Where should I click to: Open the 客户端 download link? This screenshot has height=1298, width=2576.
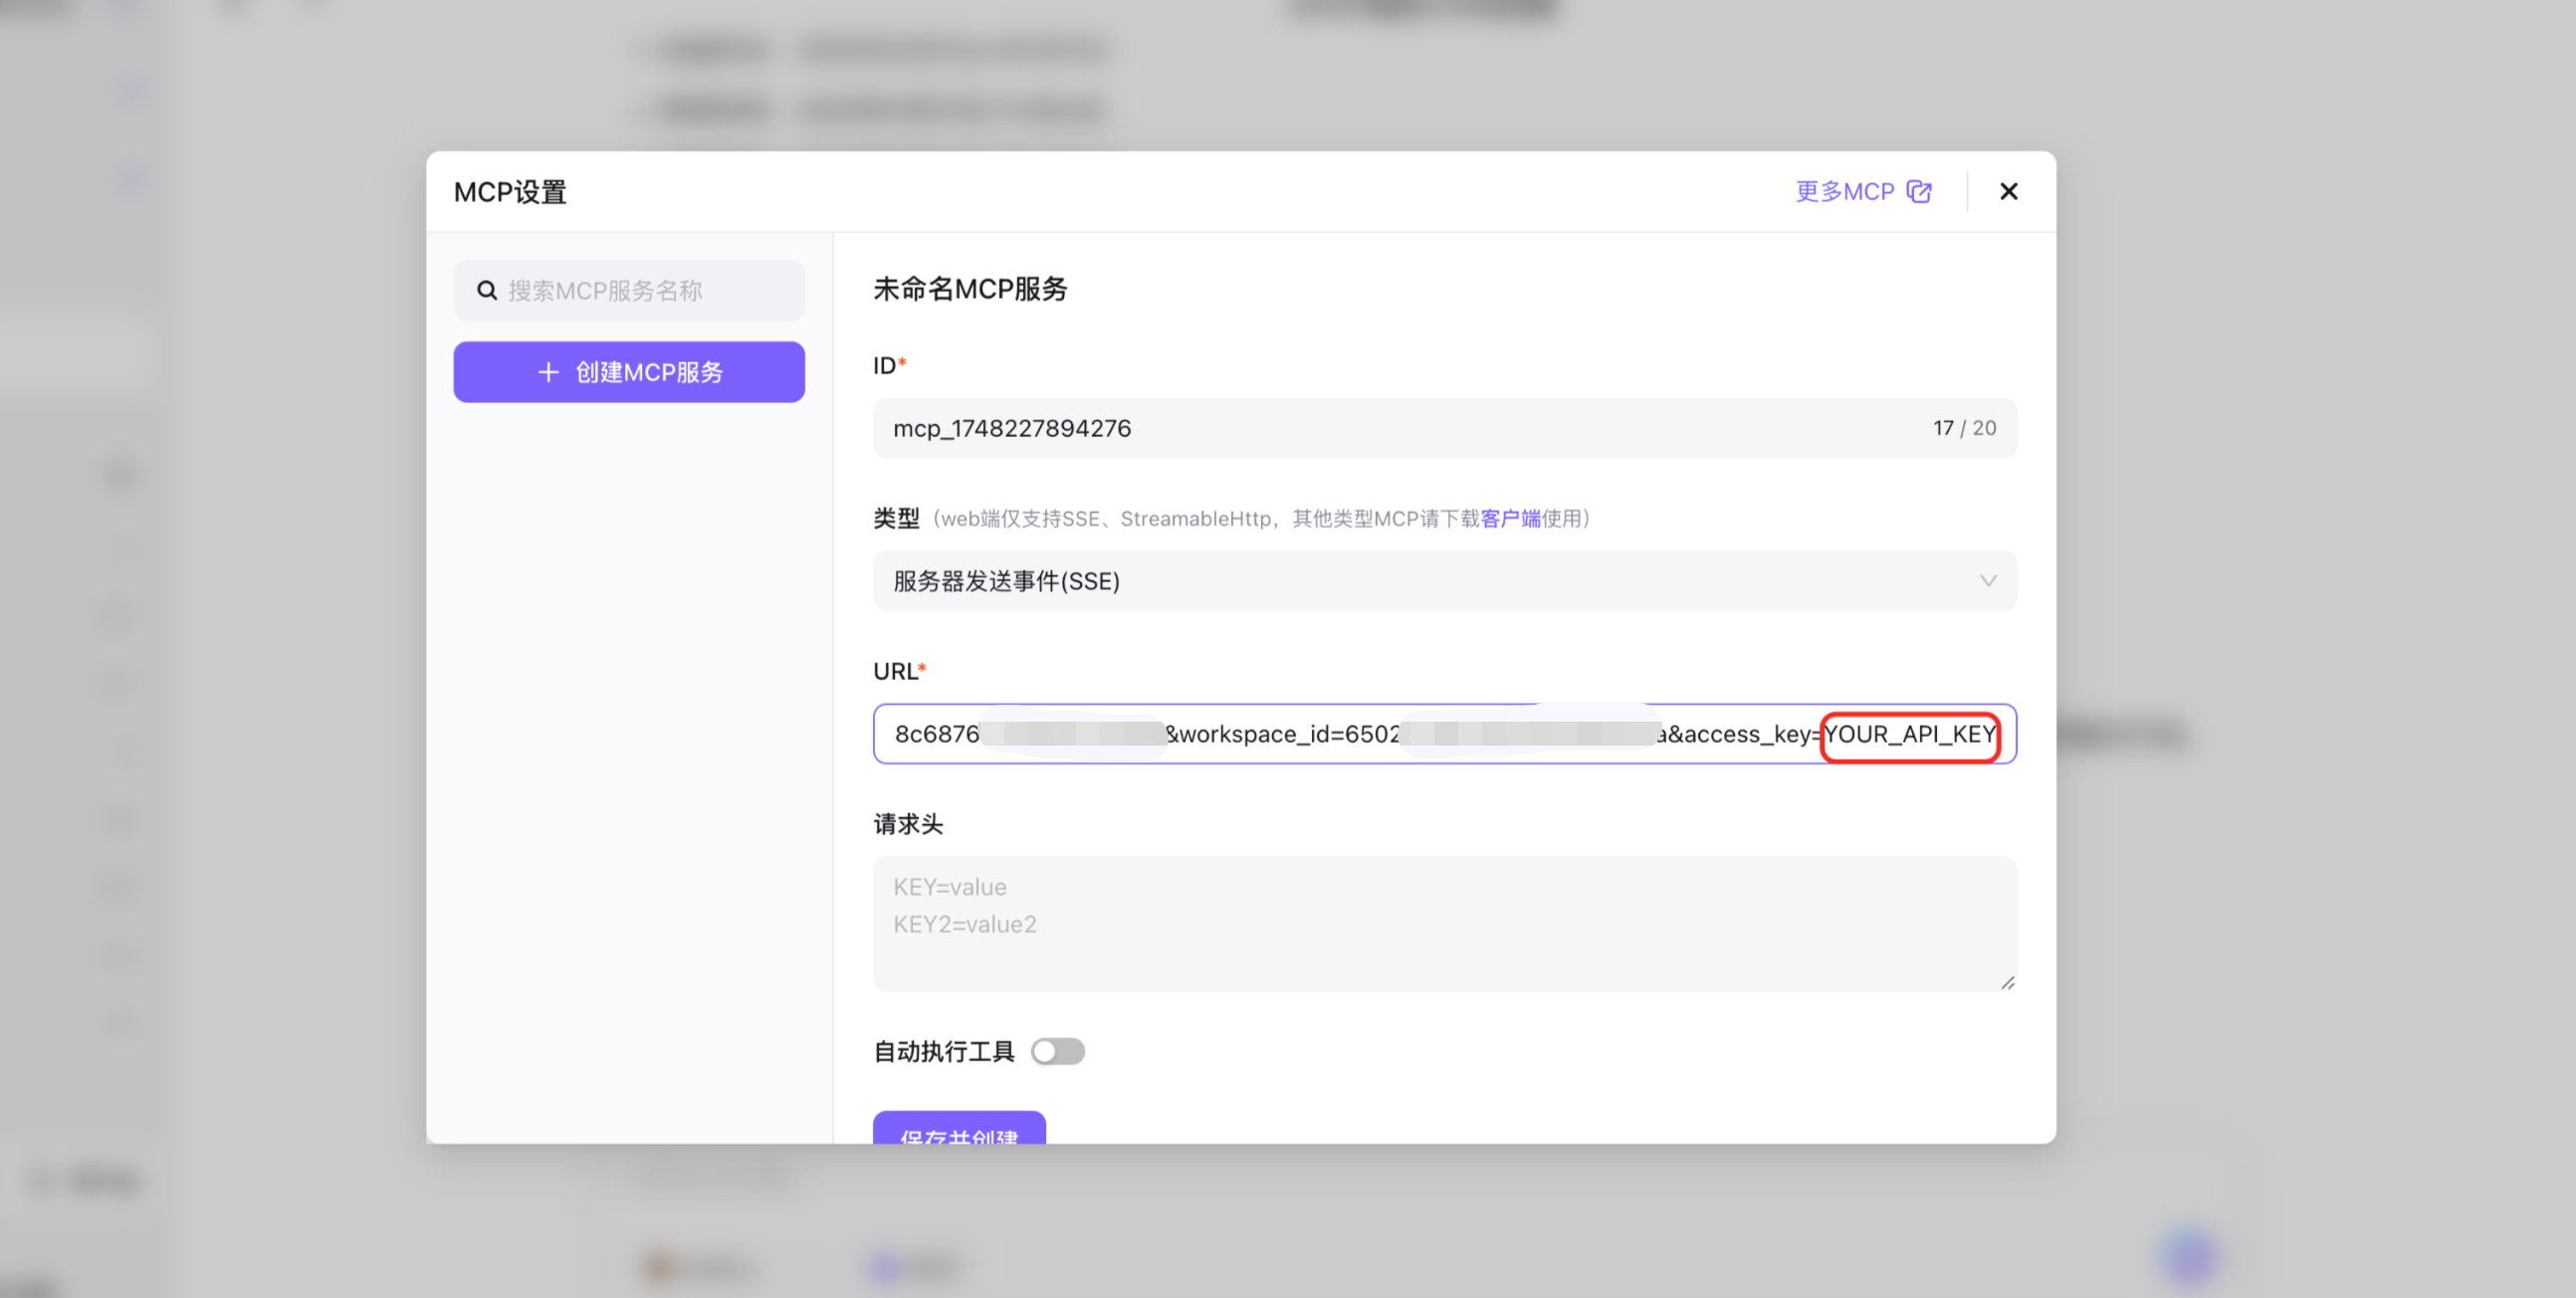click(x=1510, y=518)
